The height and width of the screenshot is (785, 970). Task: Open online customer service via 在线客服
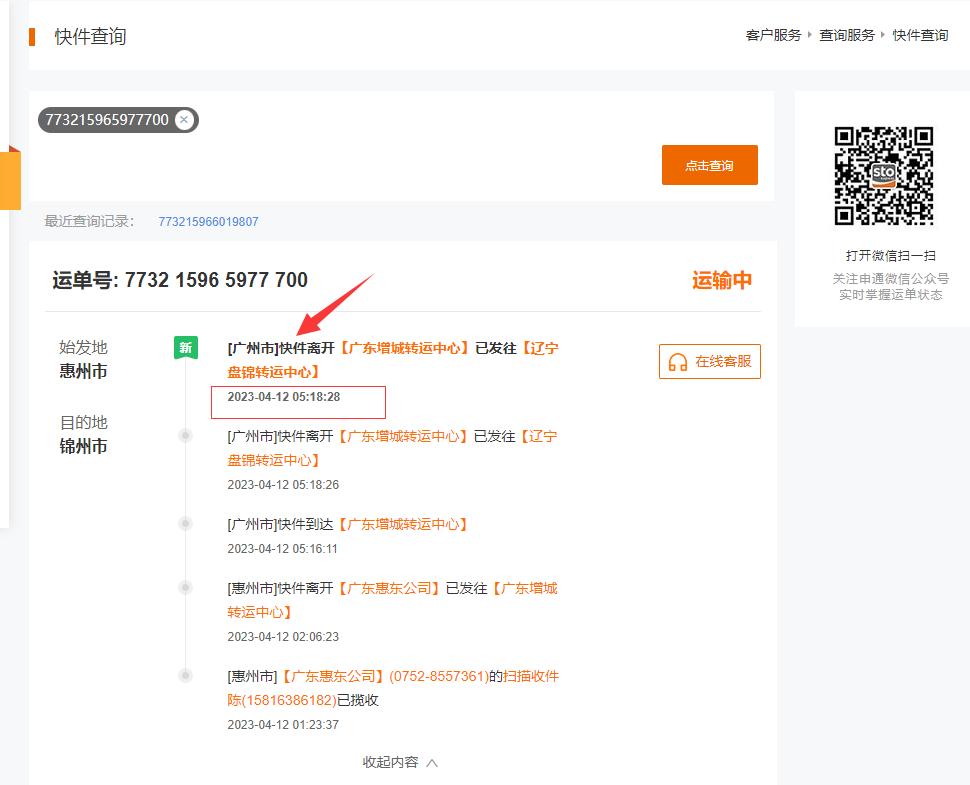tap(709, 362)
